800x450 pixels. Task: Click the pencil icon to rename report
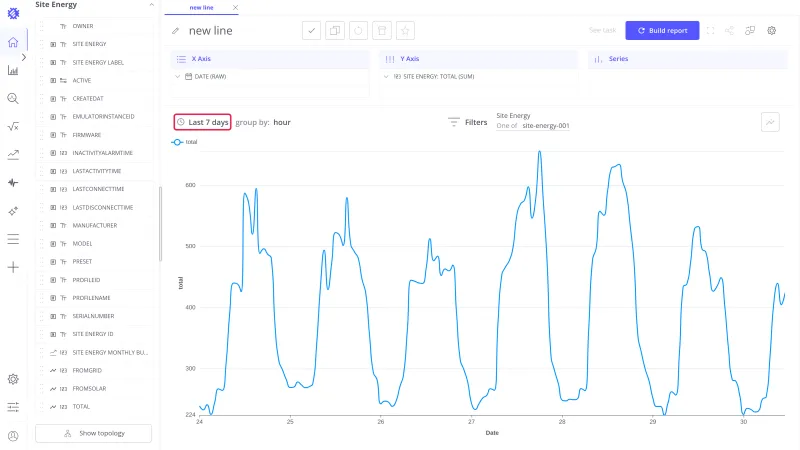click(176, 31)
